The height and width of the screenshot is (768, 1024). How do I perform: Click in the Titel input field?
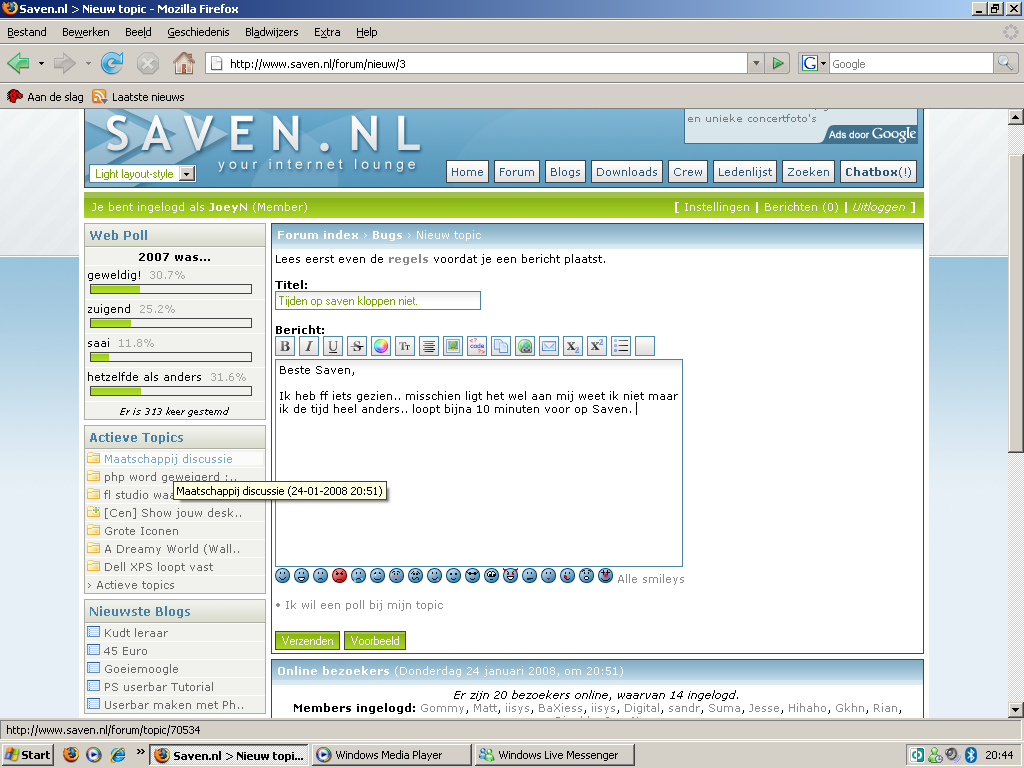(x=377, y=300)
